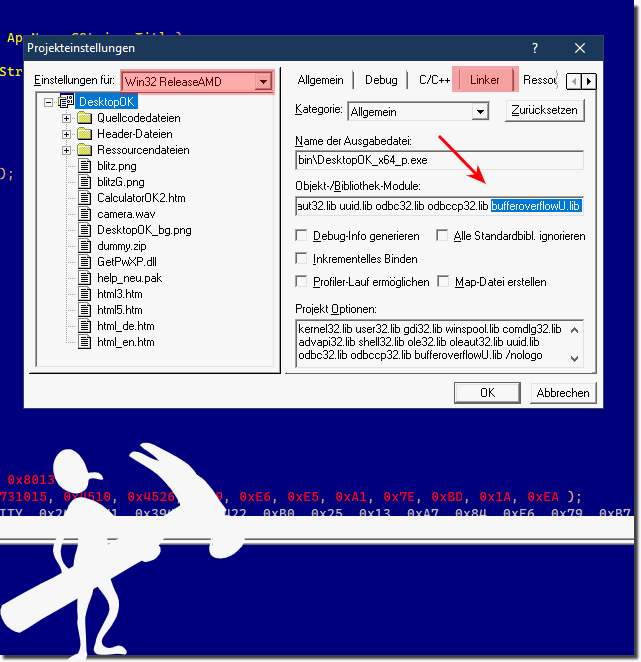Select Quellcodedateien folder label
The width and height of the screenshot is (641, 662).
click(139, 118)
